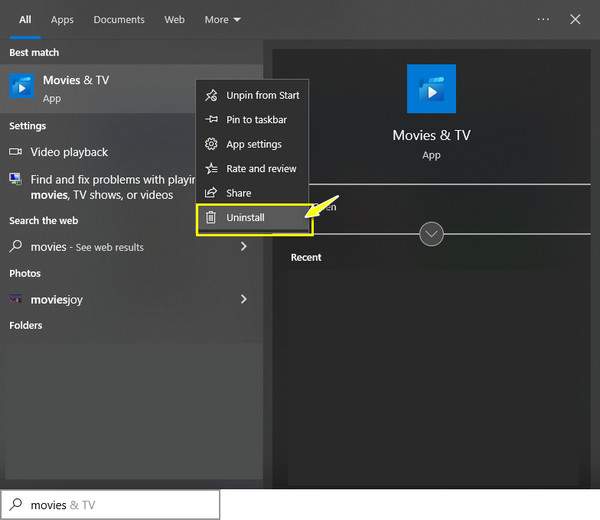Open the More dropdown filter

222,20
